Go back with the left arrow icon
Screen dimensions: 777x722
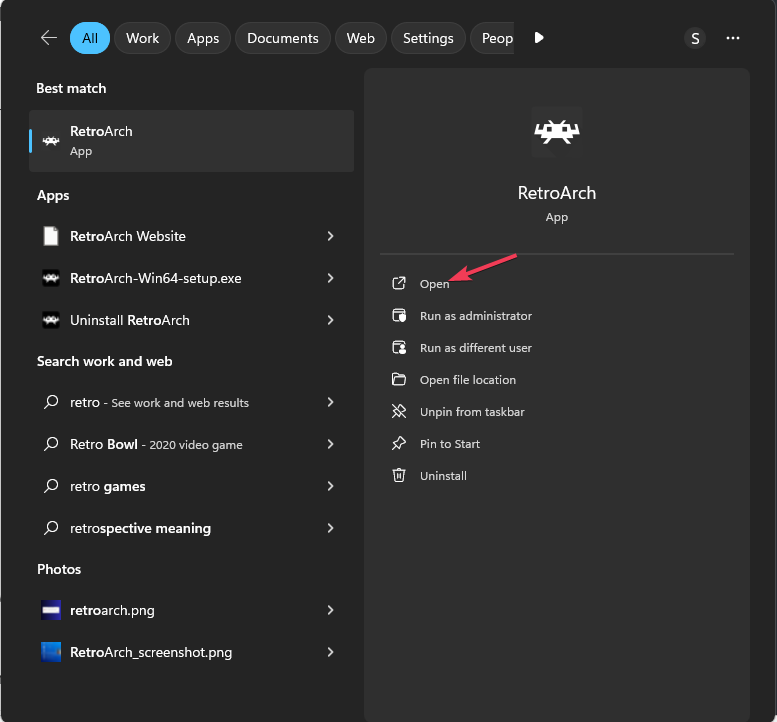click(49, 38)
